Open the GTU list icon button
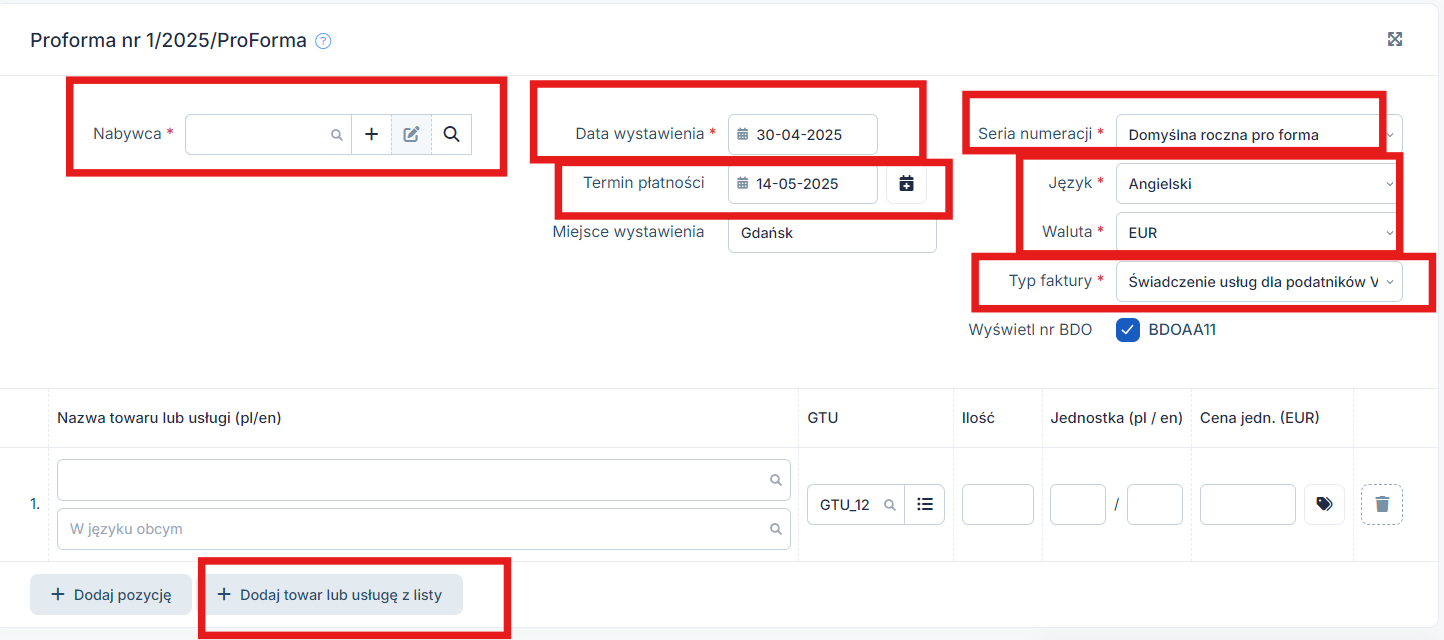This screenshot has height=640, width=1444. 925,505
